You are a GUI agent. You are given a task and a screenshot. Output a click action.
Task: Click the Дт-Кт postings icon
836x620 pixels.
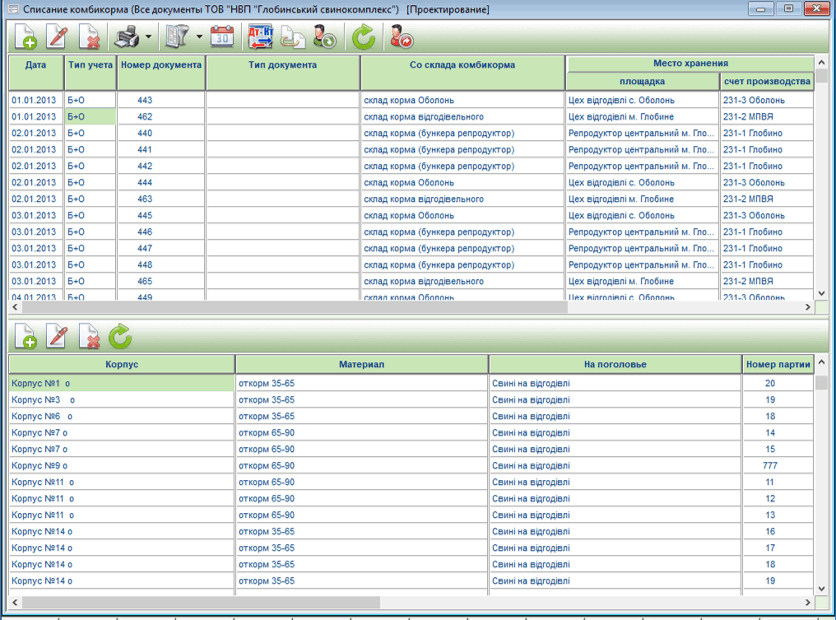coord(259,38)
